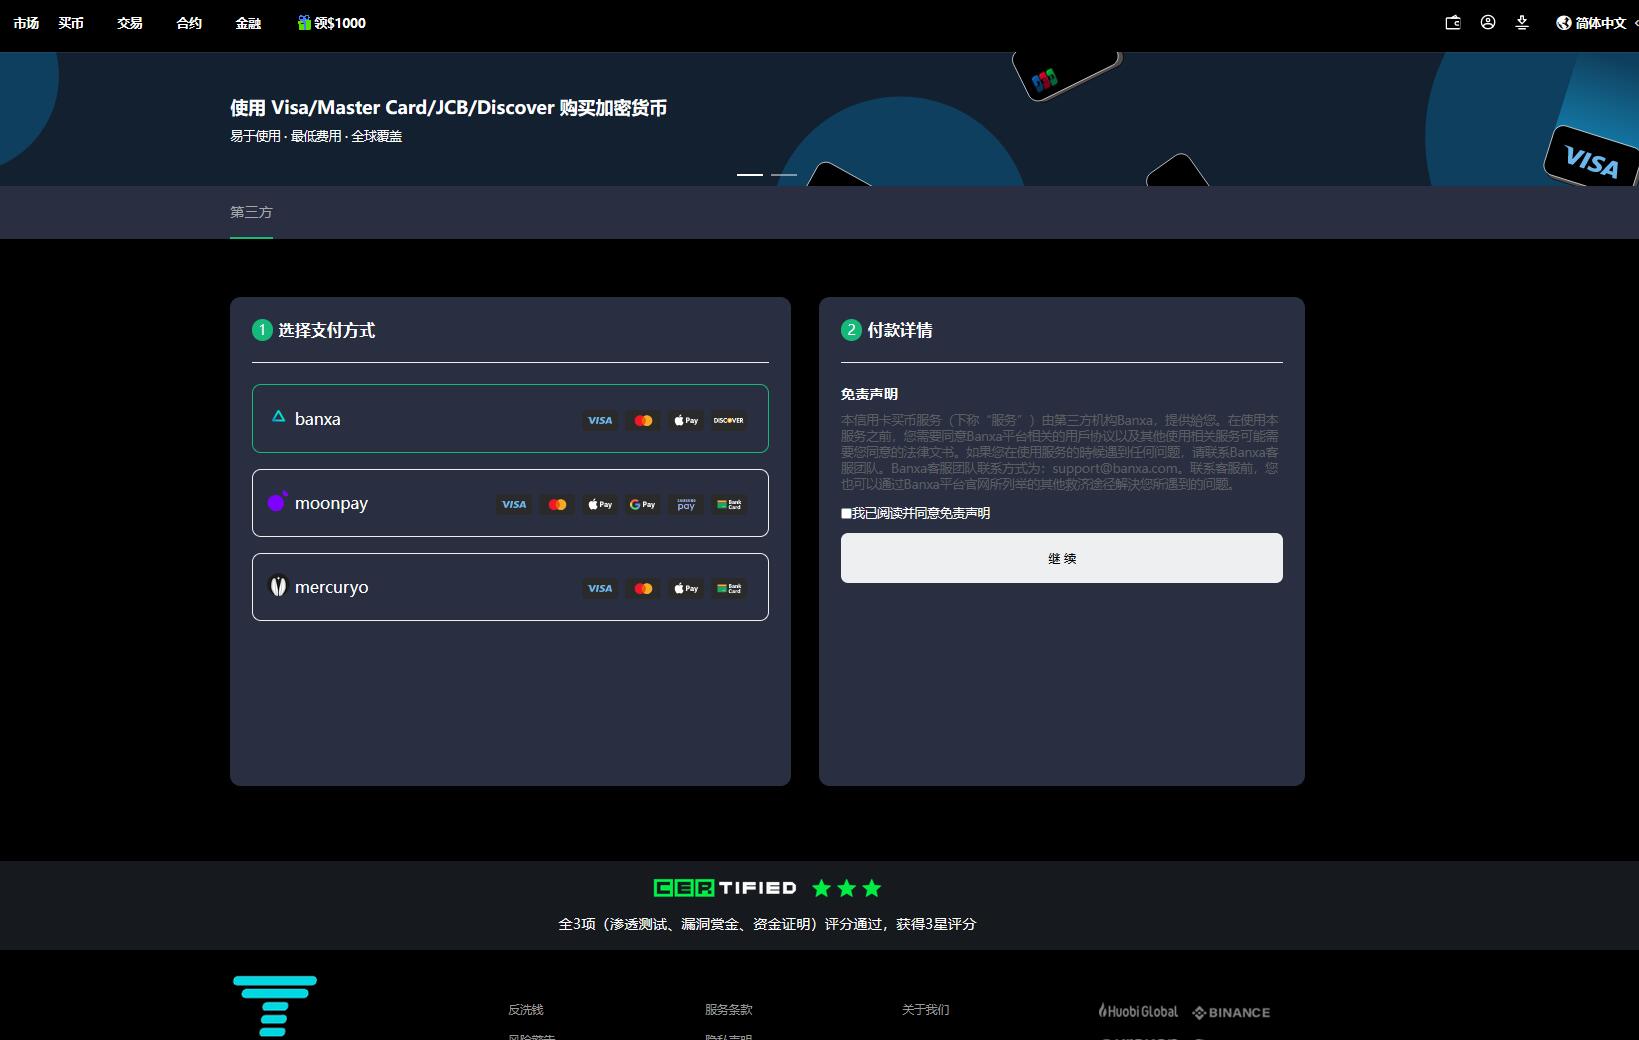Click the Visa icon in moonpay row
1639x1040 pixels.
[x=514, y=504]
